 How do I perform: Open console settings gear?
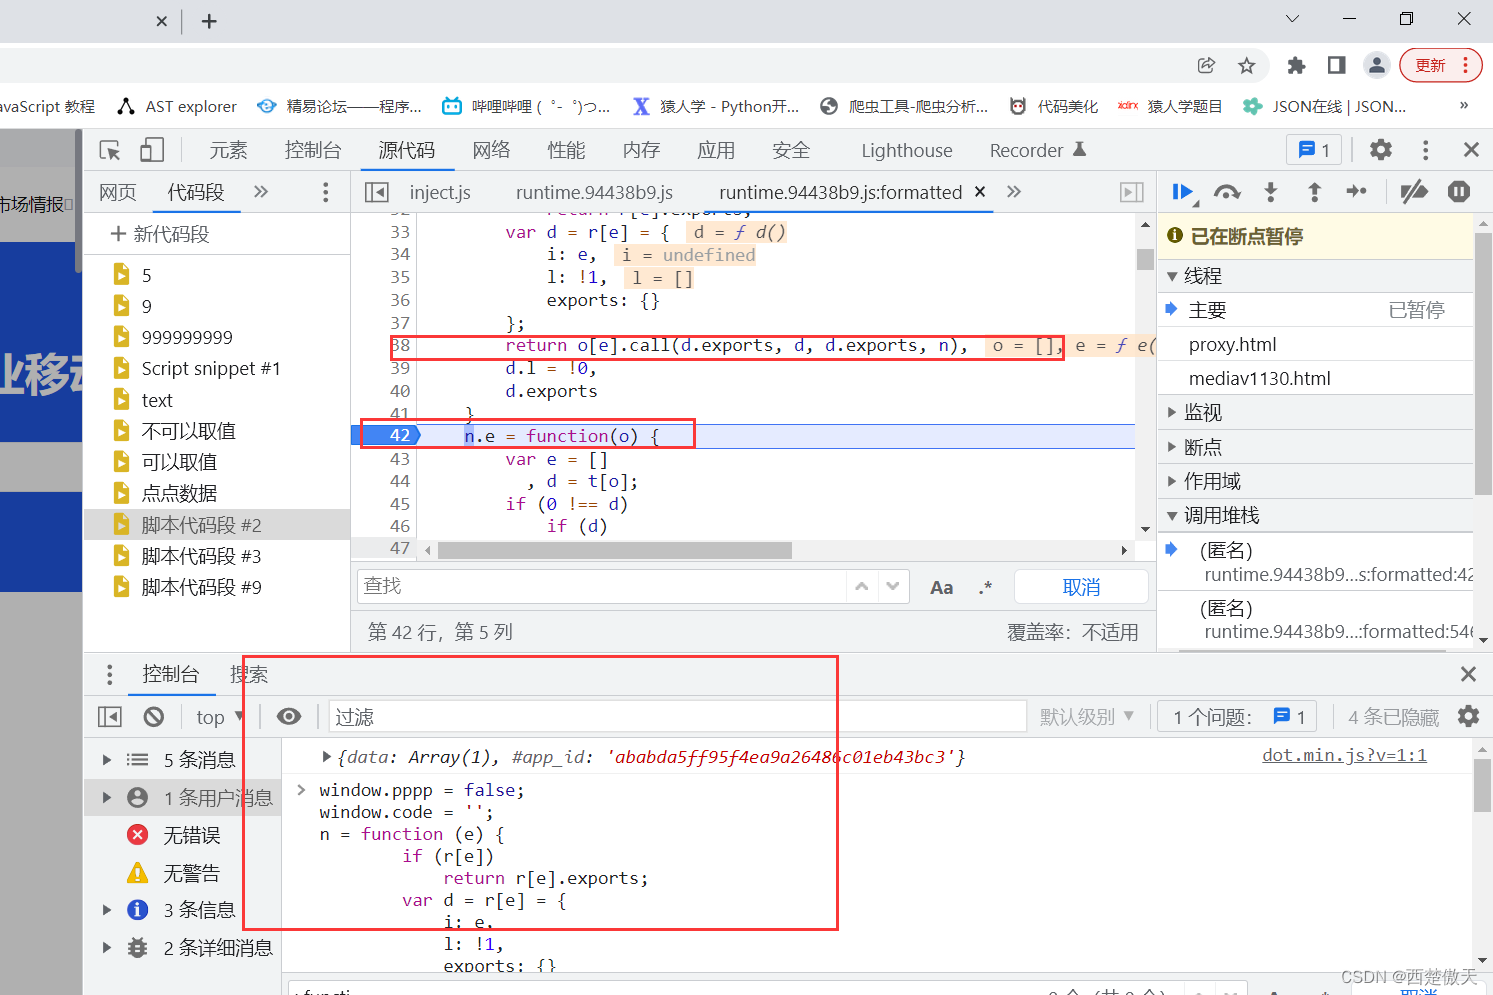click(x=1468, y=716)
